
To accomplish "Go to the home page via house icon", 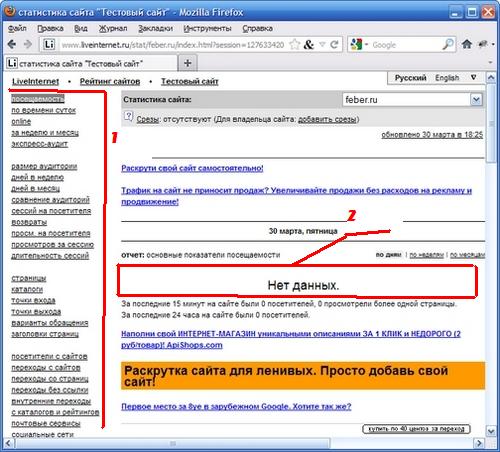I will pyautogui.click(x=467, y=44).
